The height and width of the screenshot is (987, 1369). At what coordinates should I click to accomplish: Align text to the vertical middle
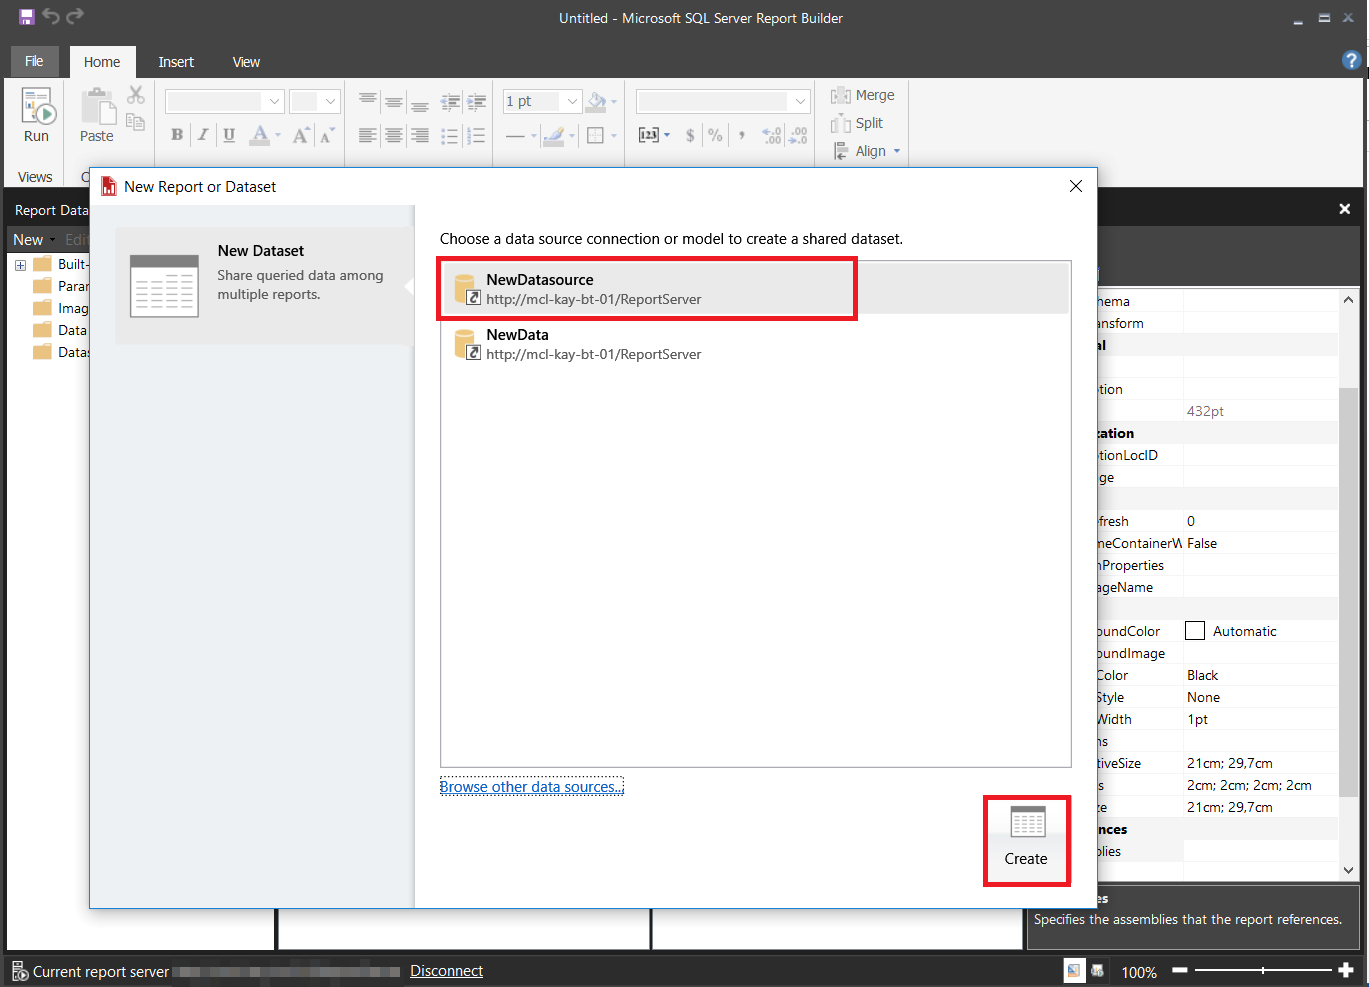pyautogui.click(x=394, y=101)
